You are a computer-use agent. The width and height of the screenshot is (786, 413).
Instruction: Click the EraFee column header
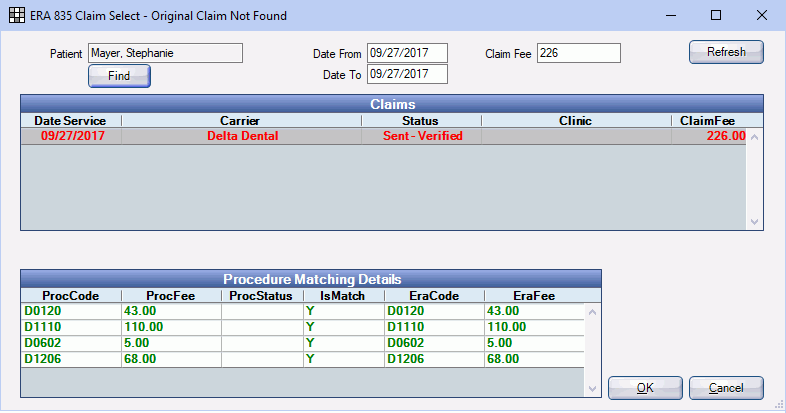pos(534,296)
